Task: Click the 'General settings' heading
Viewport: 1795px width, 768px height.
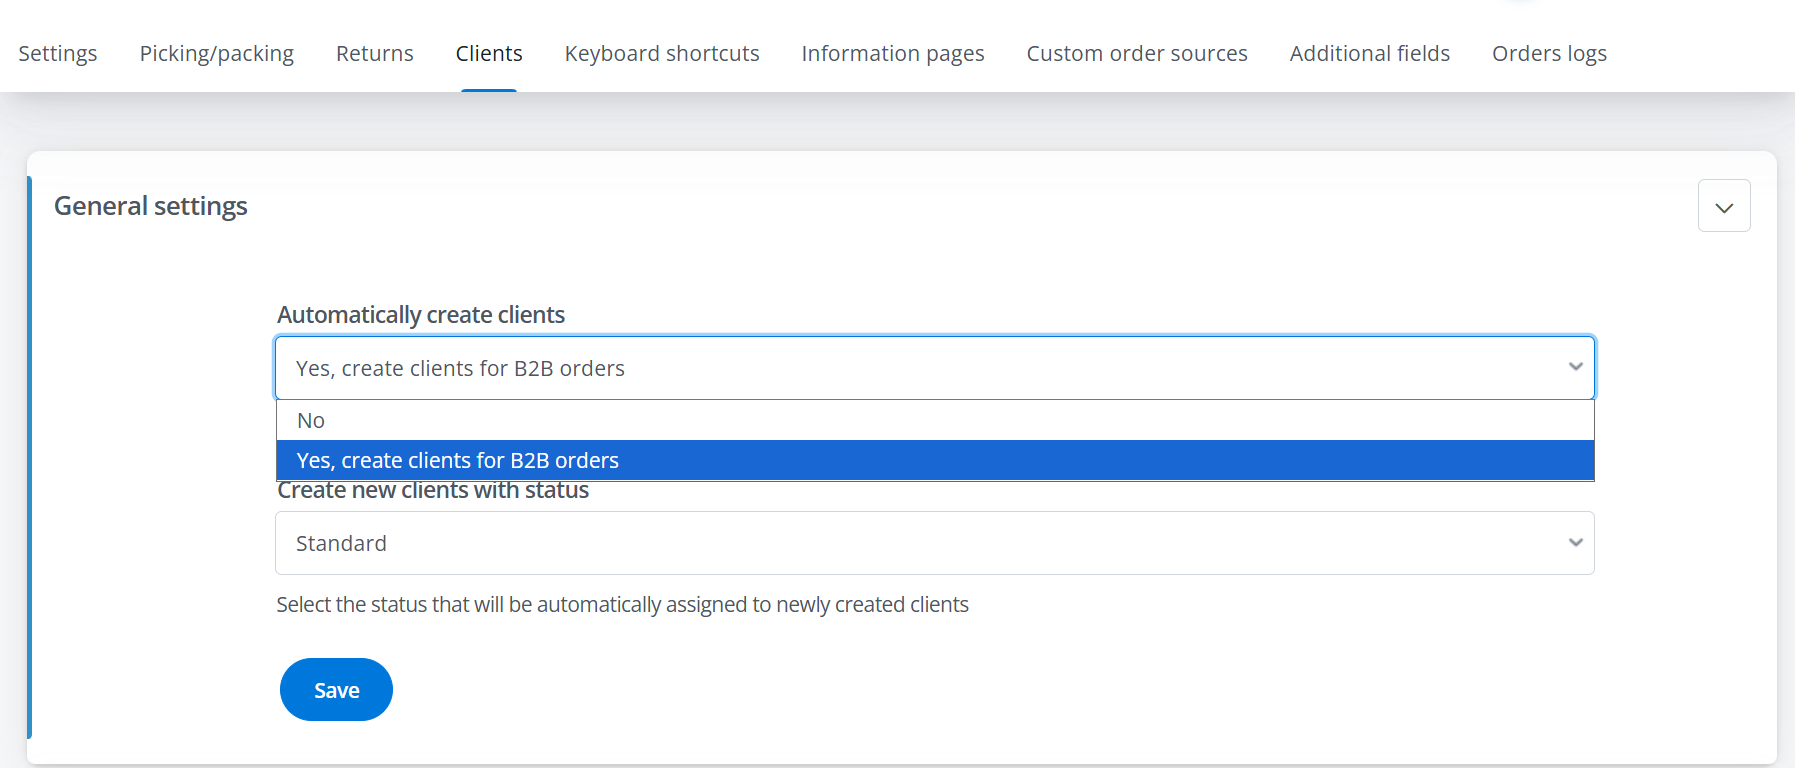Action: (151, 206)
